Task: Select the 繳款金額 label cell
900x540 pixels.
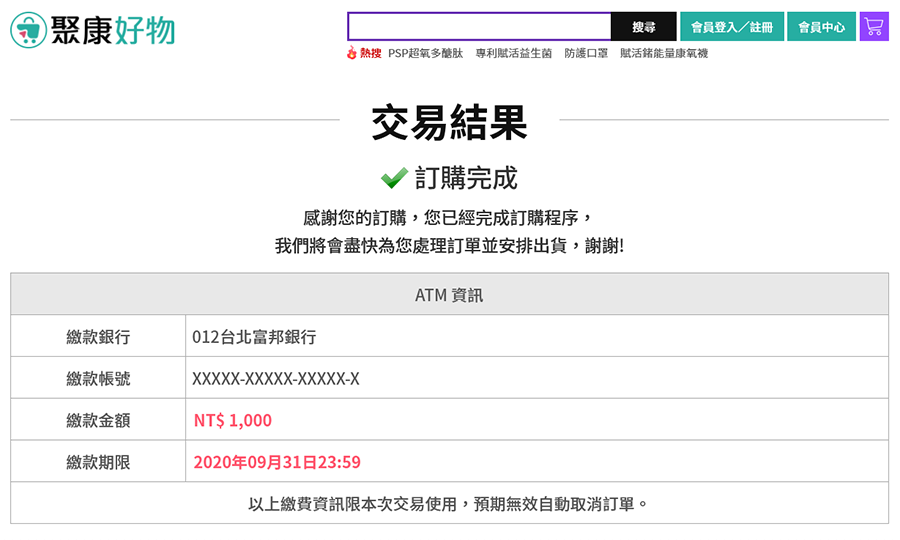Action: [x=98, y=421]
